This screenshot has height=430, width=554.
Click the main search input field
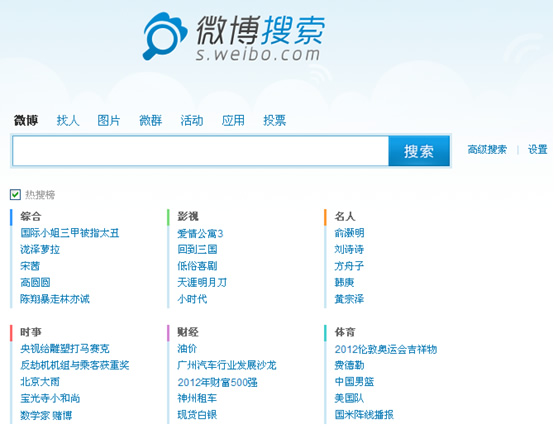(200, 151)
